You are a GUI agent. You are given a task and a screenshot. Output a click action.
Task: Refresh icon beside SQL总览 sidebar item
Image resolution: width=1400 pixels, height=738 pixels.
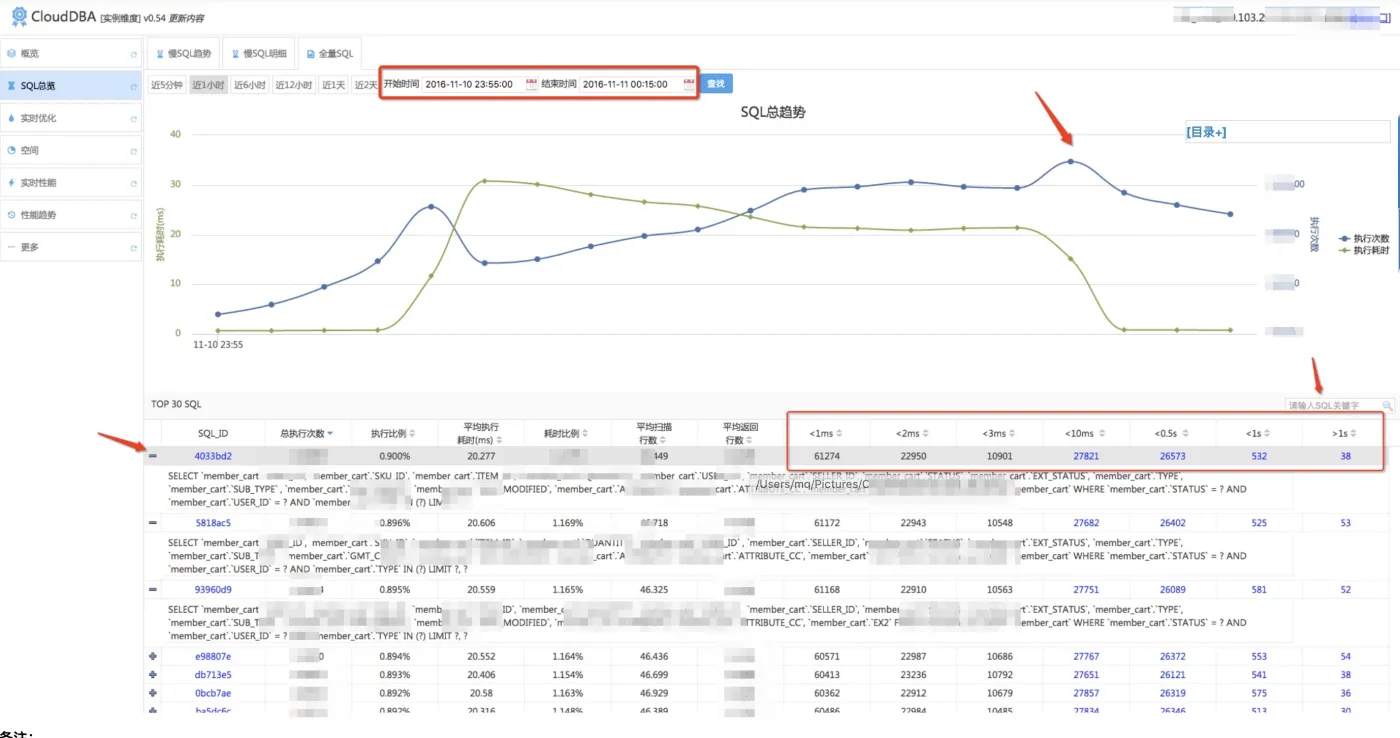pyautogui.click(x=134, y=87)
